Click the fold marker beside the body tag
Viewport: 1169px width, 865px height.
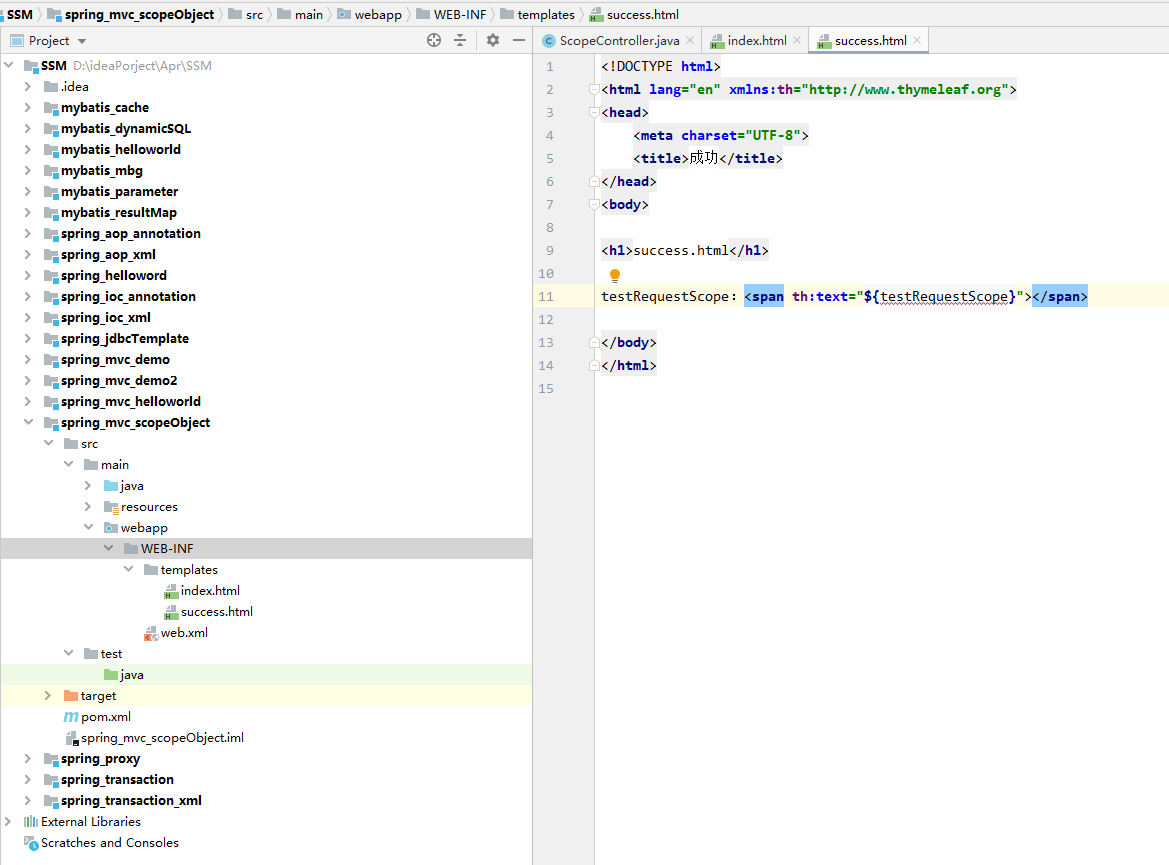point(594,204)
